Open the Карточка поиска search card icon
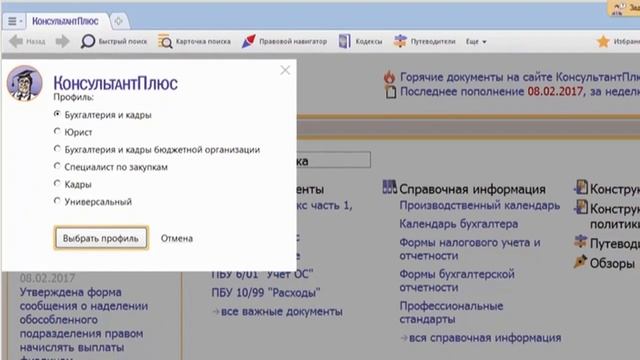The image size is (640, 360). (x=165, y=41)
